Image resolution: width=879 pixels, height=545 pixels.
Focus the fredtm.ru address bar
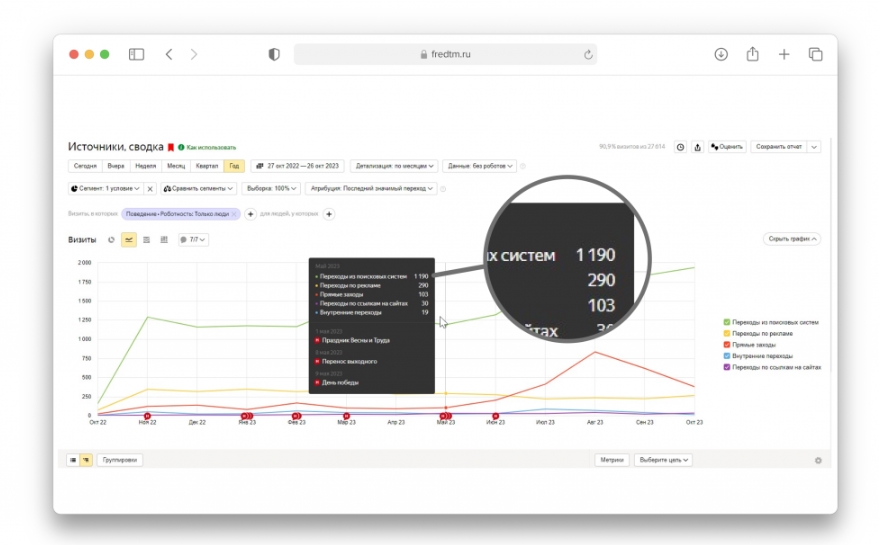click(x=445, y=54)
